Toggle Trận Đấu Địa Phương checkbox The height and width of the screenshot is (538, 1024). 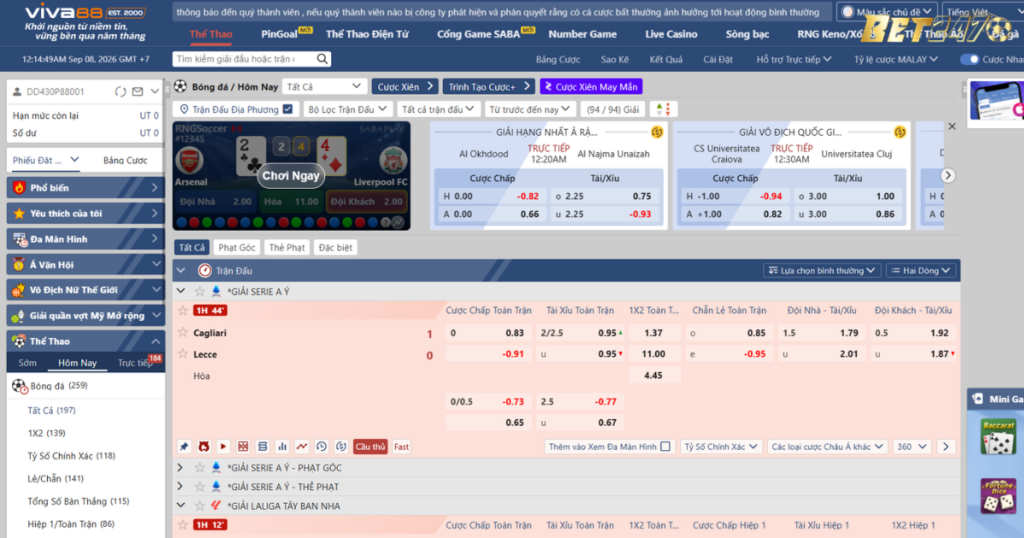[287, 109]
